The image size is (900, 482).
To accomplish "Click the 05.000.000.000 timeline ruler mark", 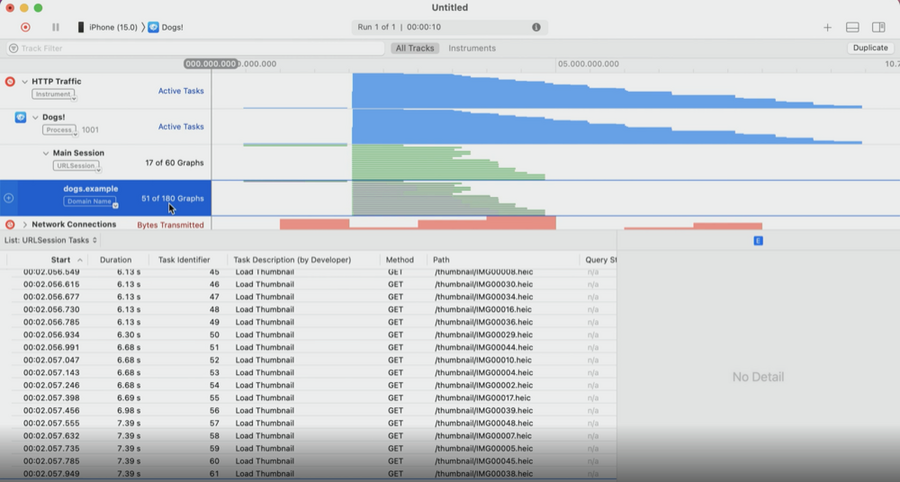I will pos(588,64).
